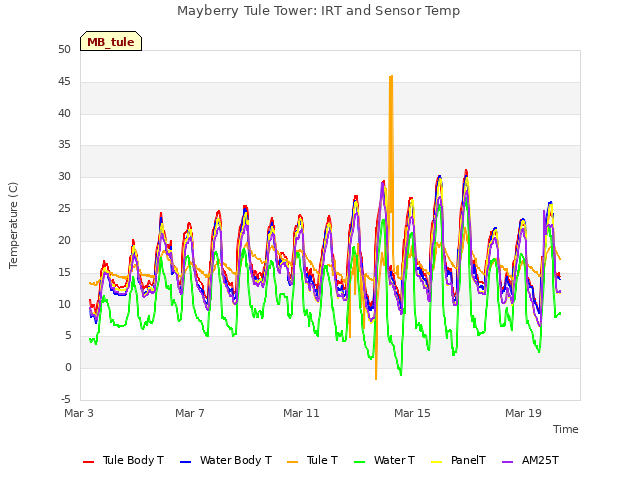
Task: Click the green Water T color marker
Action: (x=360, y=462)
